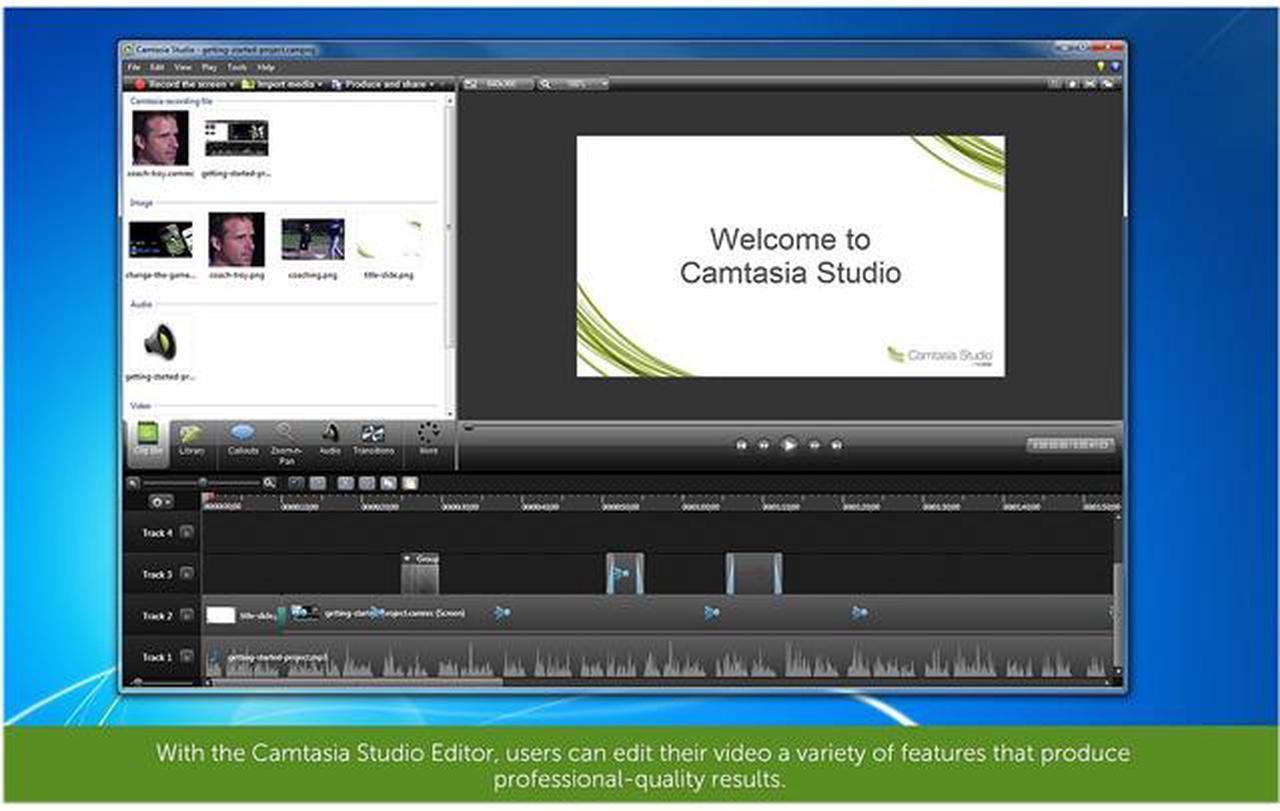The width and height of the screenshot is (1280, 811).
Task: Click the Import media folder icon
Action: (x=248, y=85)
